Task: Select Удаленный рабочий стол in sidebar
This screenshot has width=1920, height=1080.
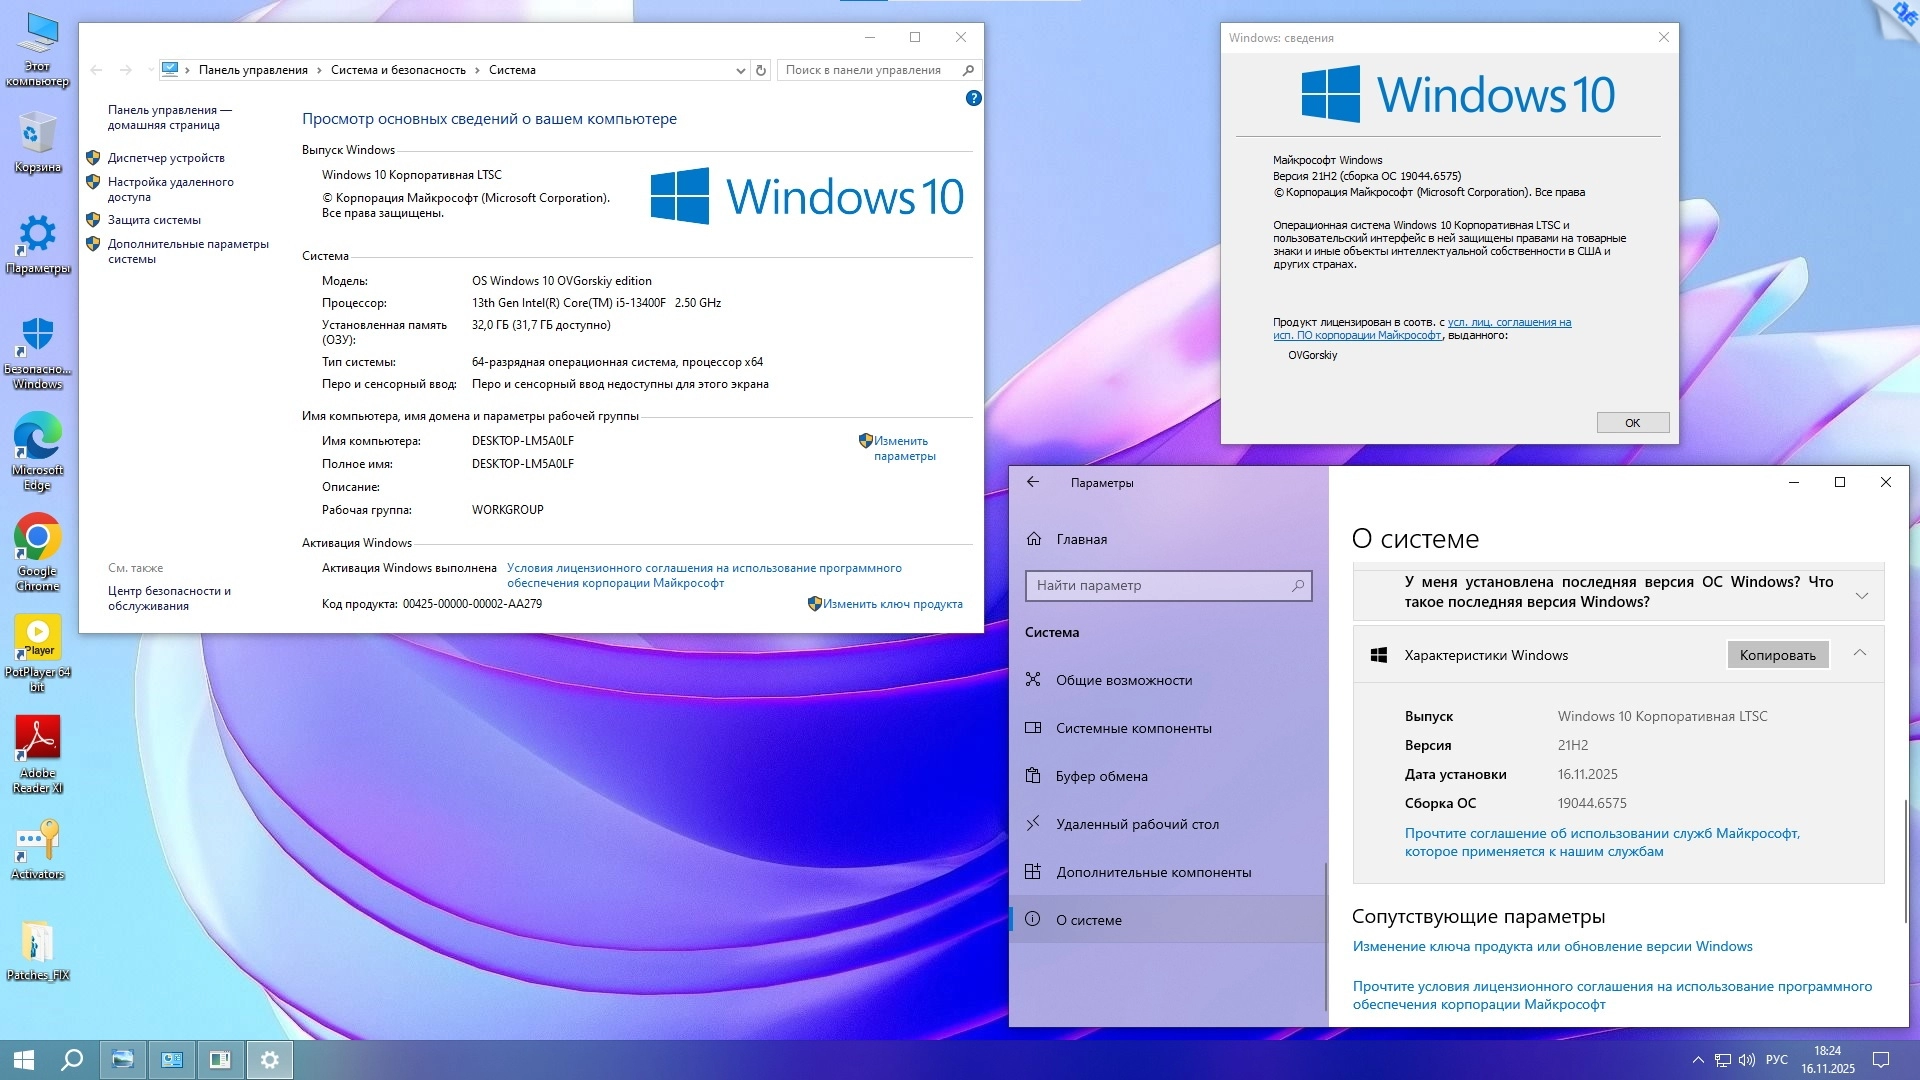Action: (1137, 824)
